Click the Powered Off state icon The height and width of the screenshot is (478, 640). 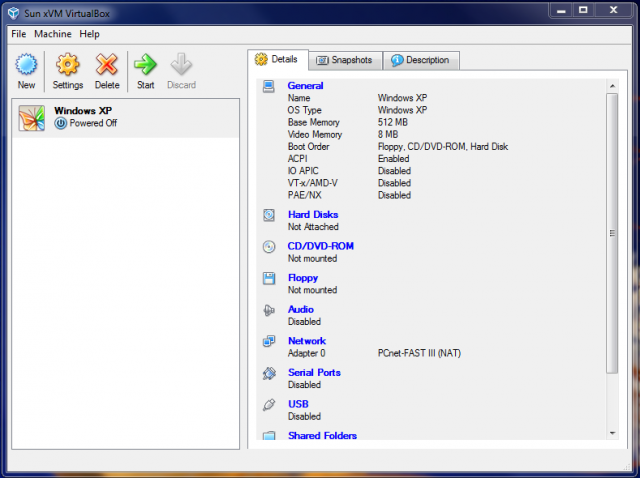[60, 123]
